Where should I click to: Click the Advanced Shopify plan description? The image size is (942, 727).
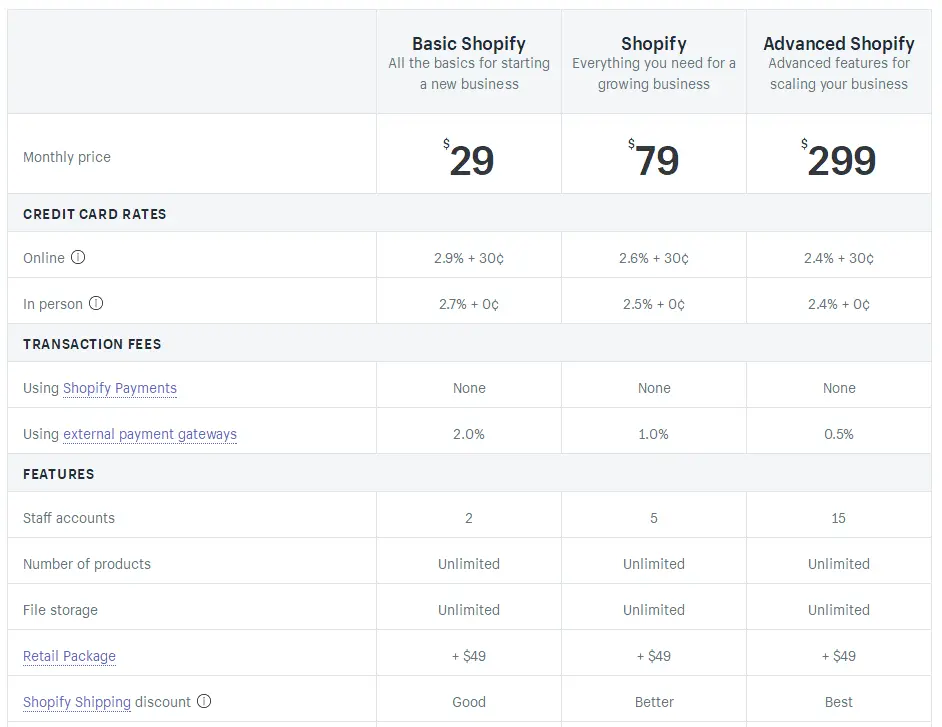[x=839, y=73]
